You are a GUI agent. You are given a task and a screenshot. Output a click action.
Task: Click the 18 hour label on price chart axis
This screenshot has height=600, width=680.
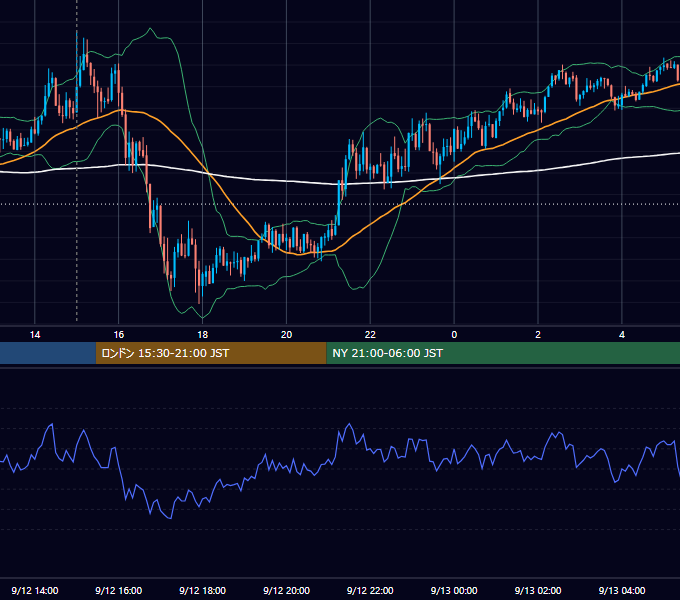click(x=203, y=335)
